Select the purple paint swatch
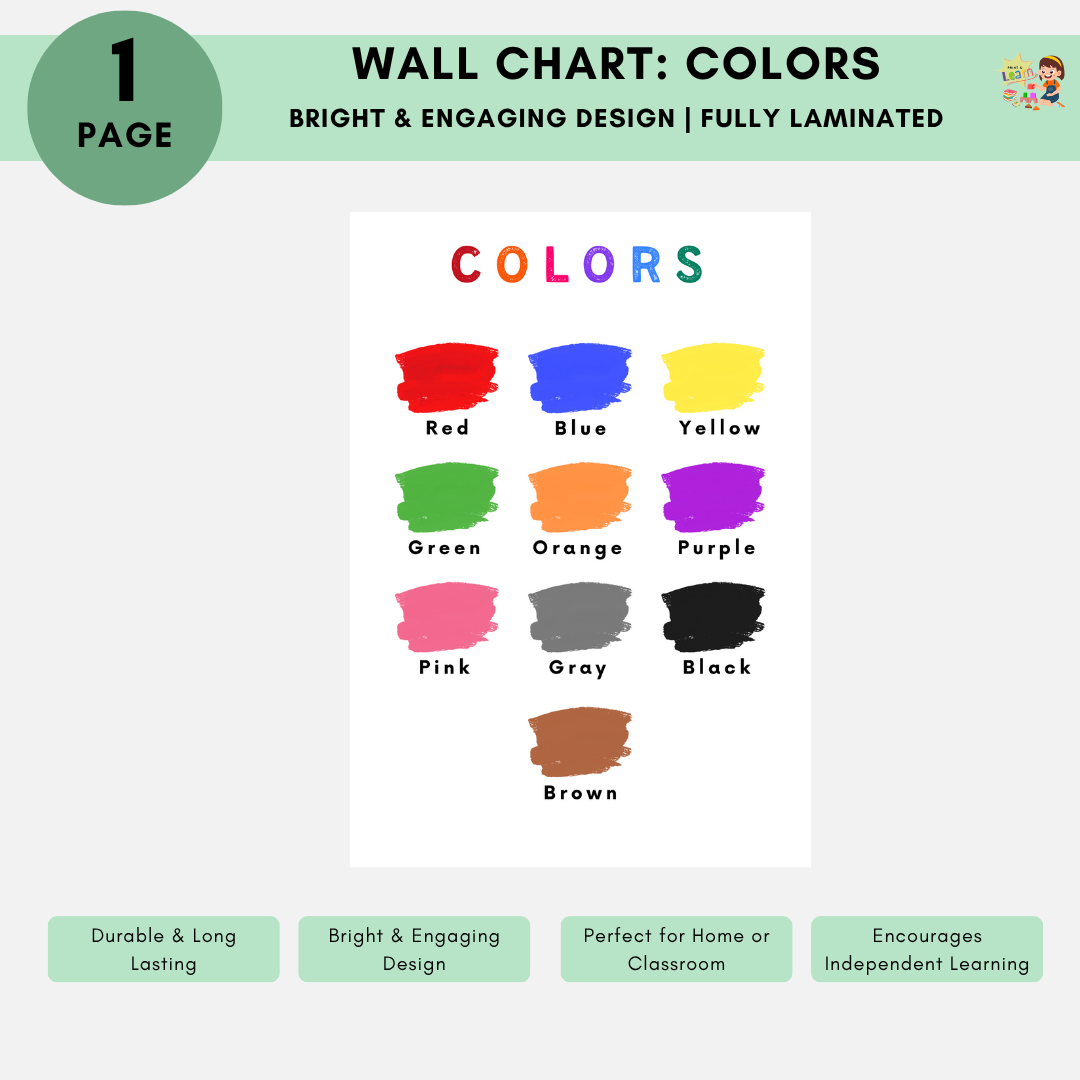 click(713, 497)
